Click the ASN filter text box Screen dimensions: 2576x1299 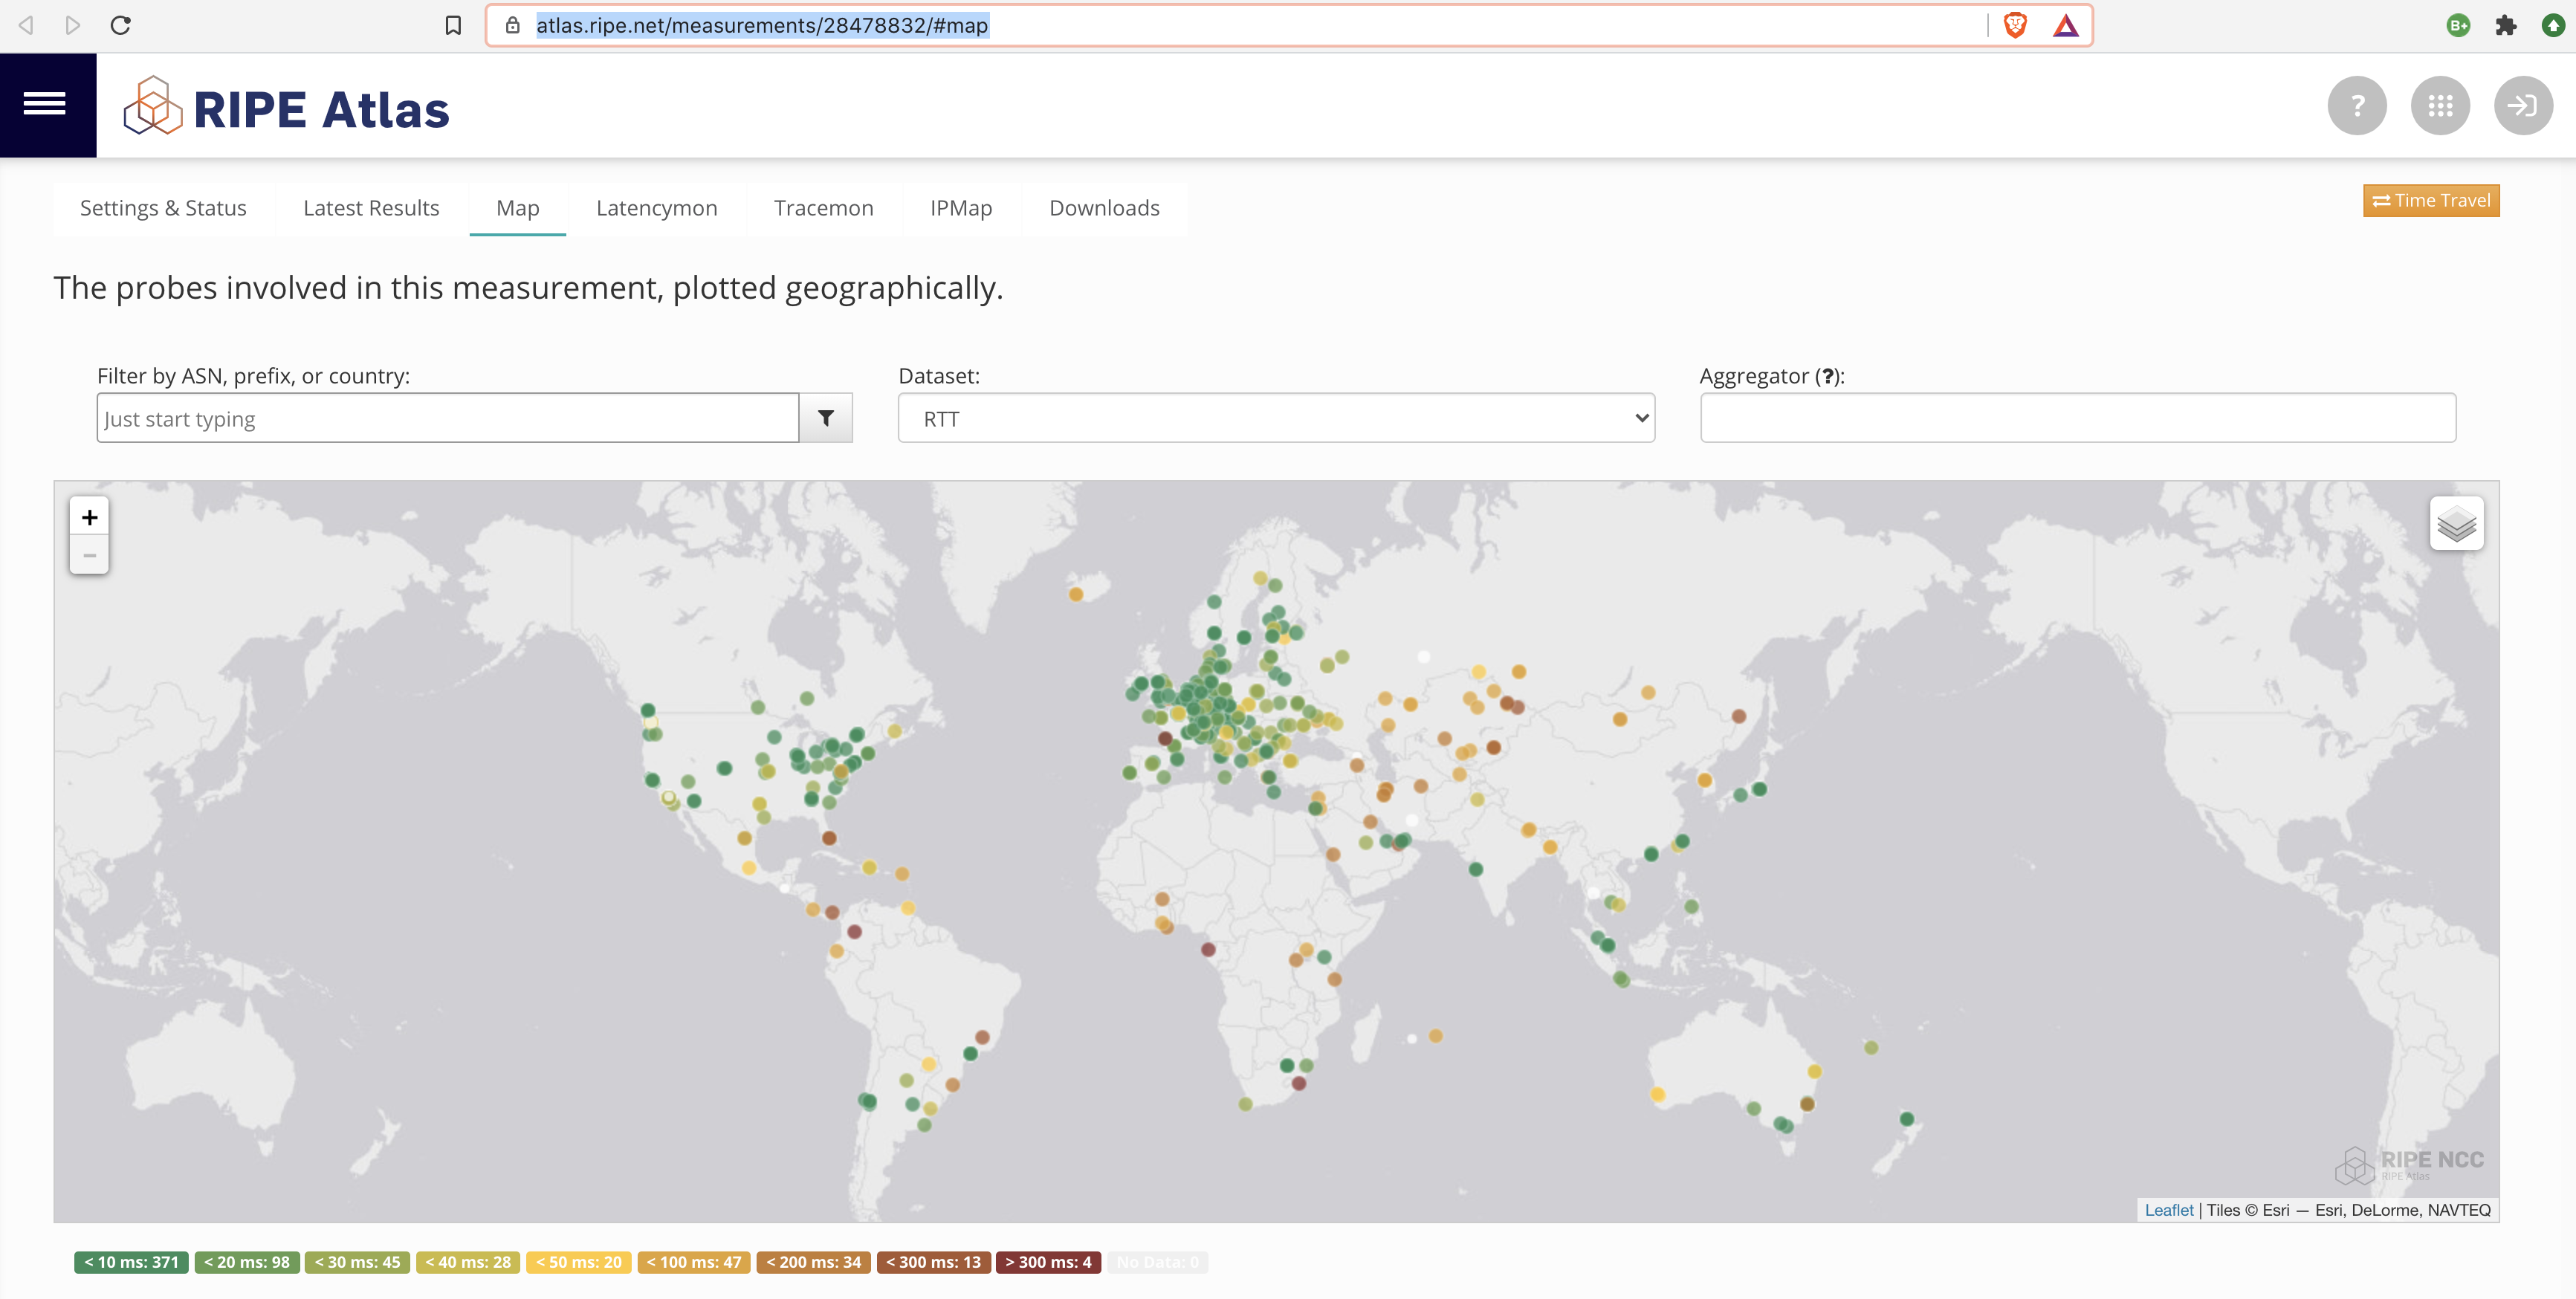(x=447, y=417)
